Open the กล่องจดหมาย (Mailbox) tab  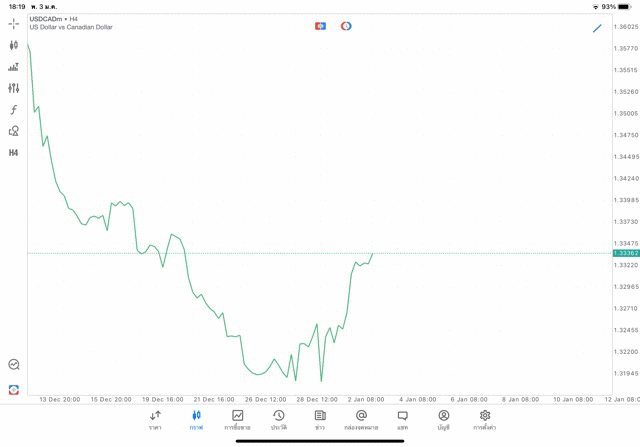[361, 419]
